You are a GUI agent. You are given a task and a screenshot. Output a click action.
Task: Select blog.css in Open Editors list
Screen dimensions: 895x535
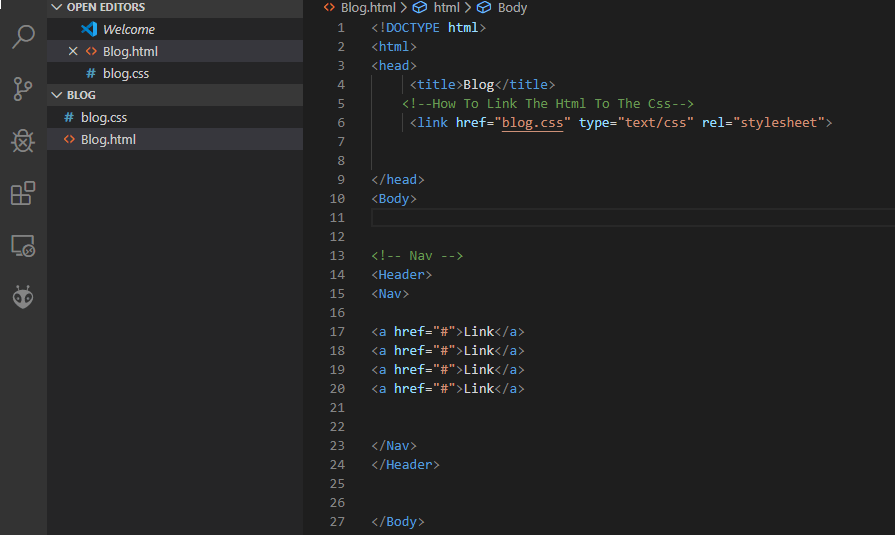tap(125, 73)
